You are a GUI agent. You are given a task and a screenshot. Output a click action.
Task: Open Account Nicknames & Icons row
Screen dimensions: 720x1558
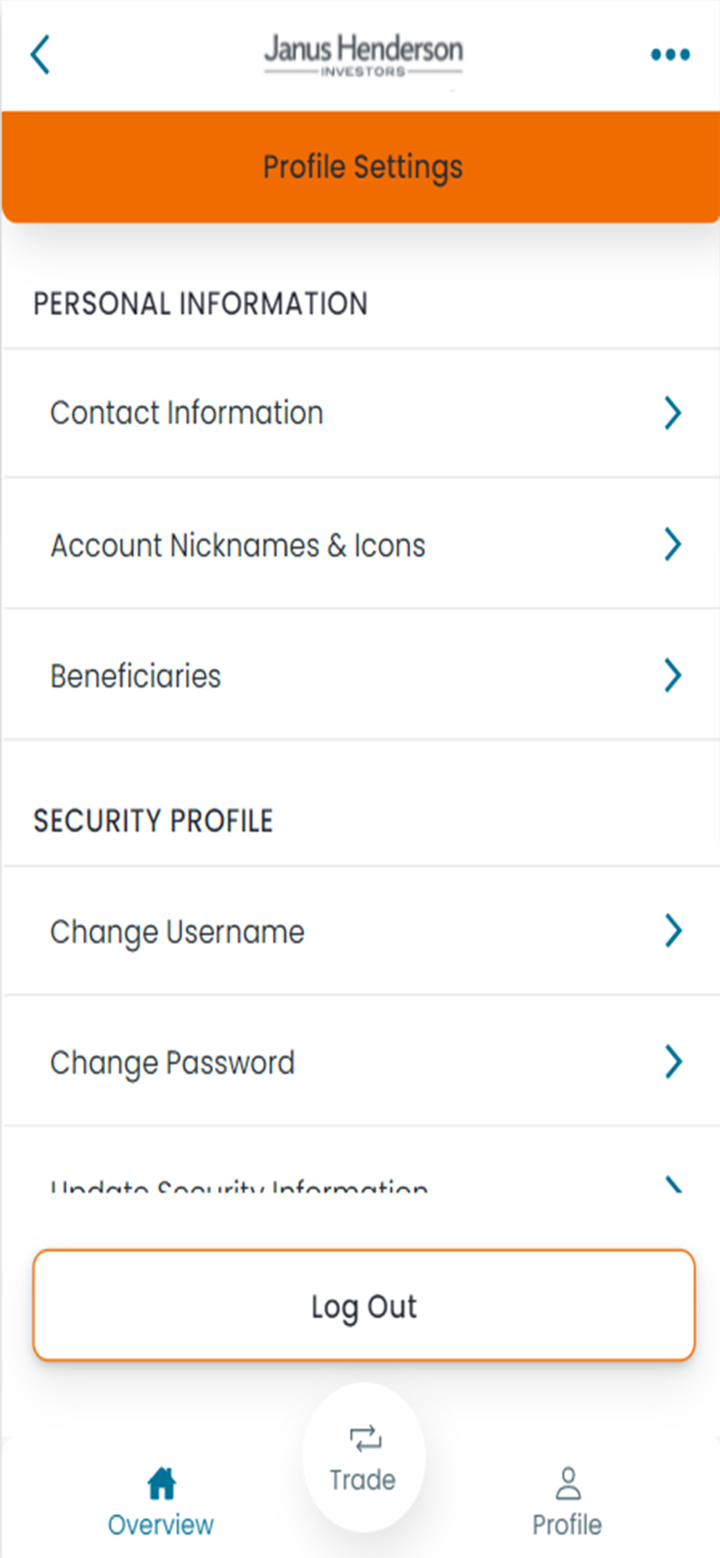coord(238,545)
